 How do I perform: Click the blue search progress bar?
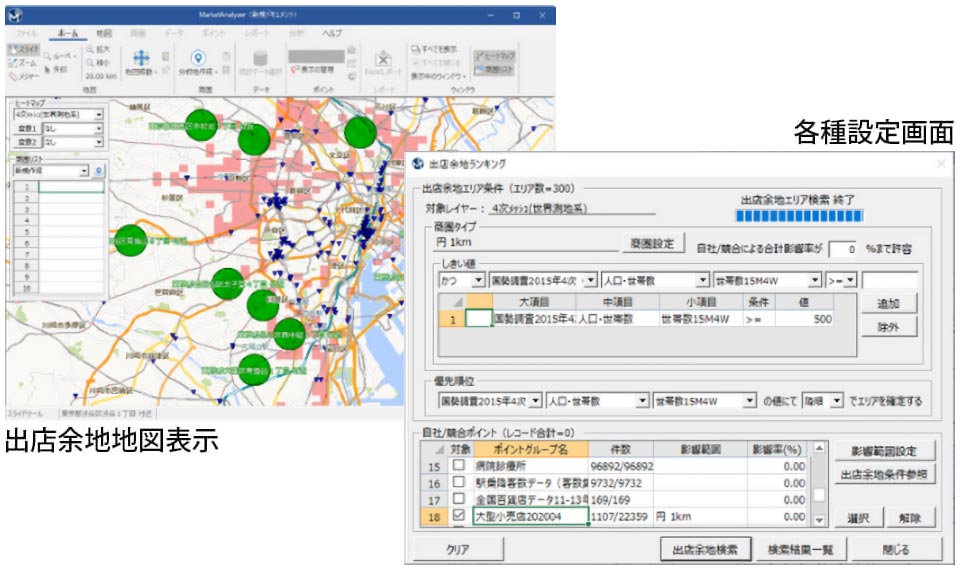[799, 216]
